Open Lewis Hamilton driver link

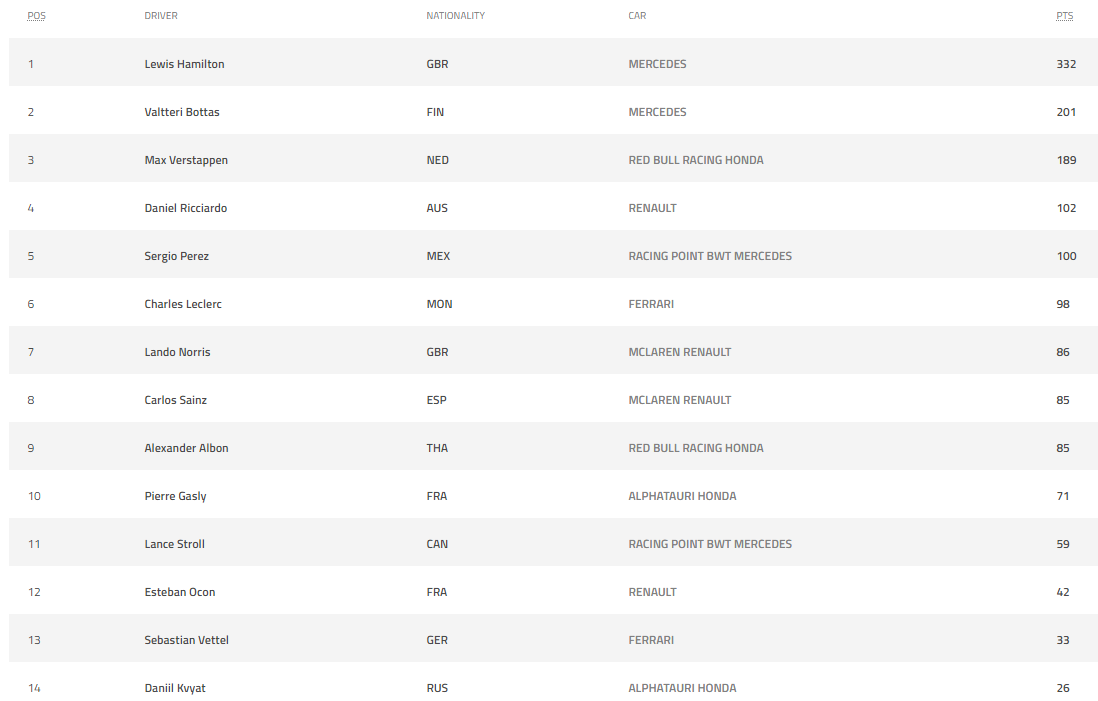coord(184,64)
